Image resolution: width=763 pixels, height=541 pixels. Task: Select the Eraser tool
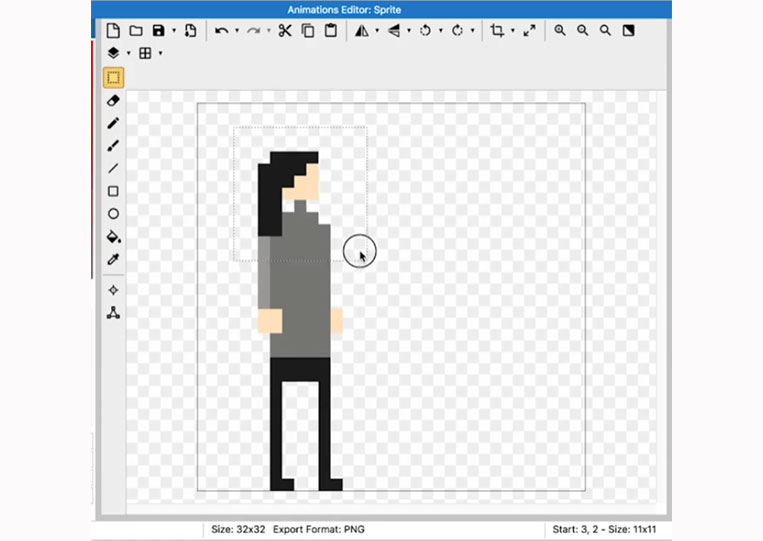coord(113,101)
